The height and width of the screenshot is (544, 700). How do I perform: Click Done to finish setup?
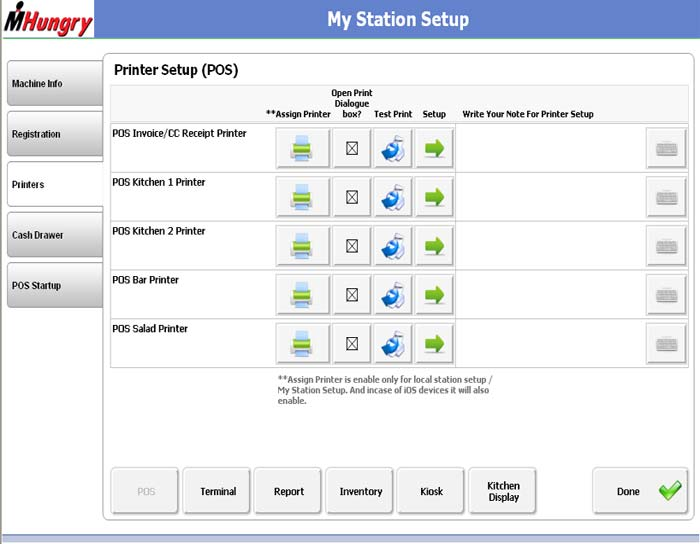(640, 491)
